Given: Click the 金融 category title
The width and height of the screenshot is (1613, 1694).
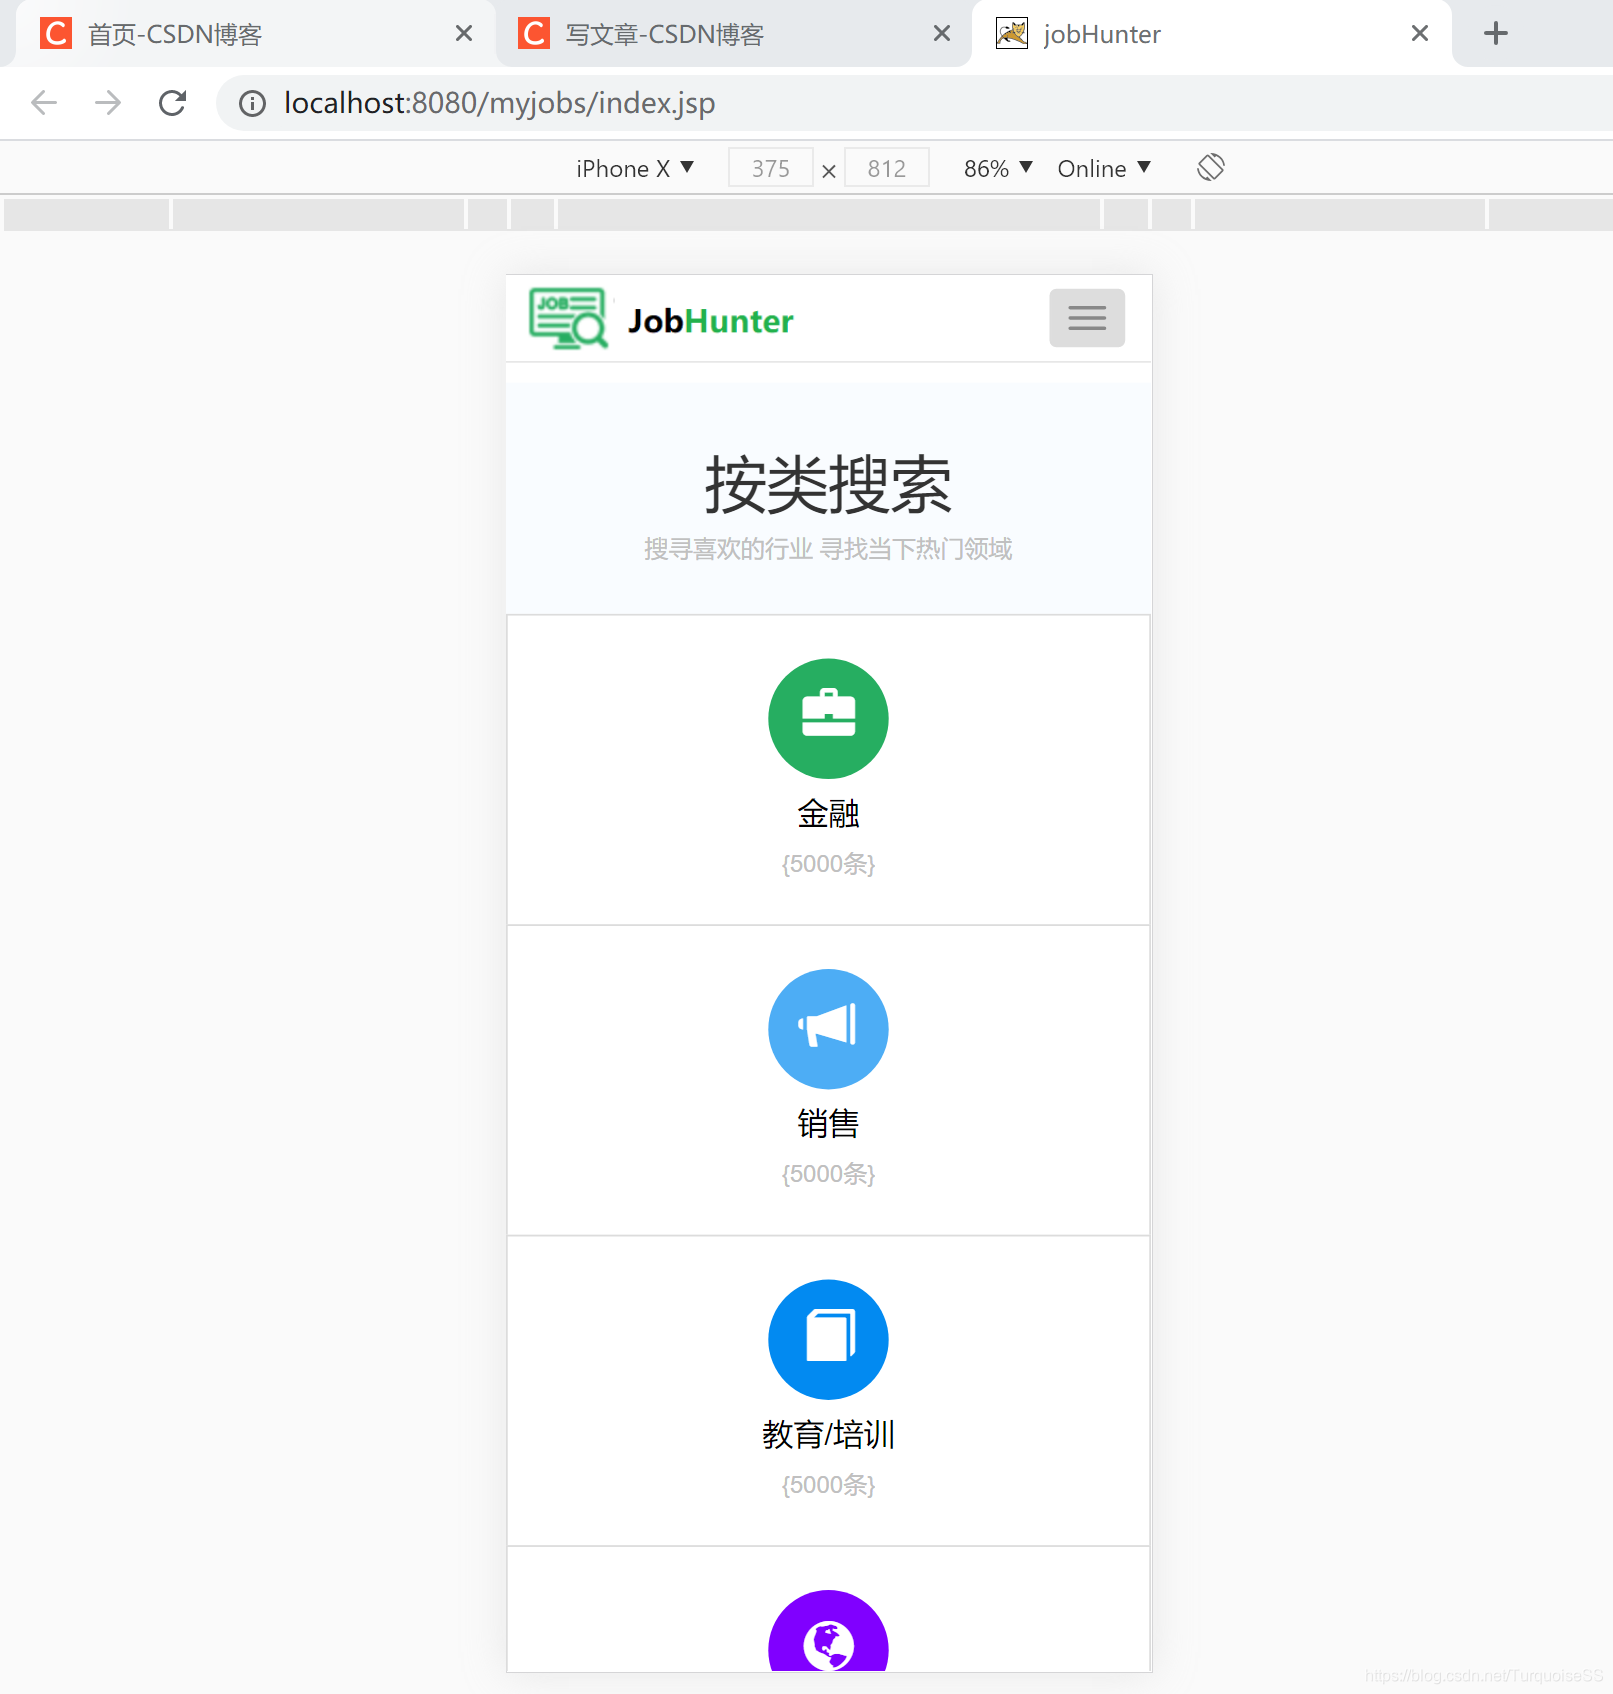Looking at the screenshot, I should [x=828, y=814].
